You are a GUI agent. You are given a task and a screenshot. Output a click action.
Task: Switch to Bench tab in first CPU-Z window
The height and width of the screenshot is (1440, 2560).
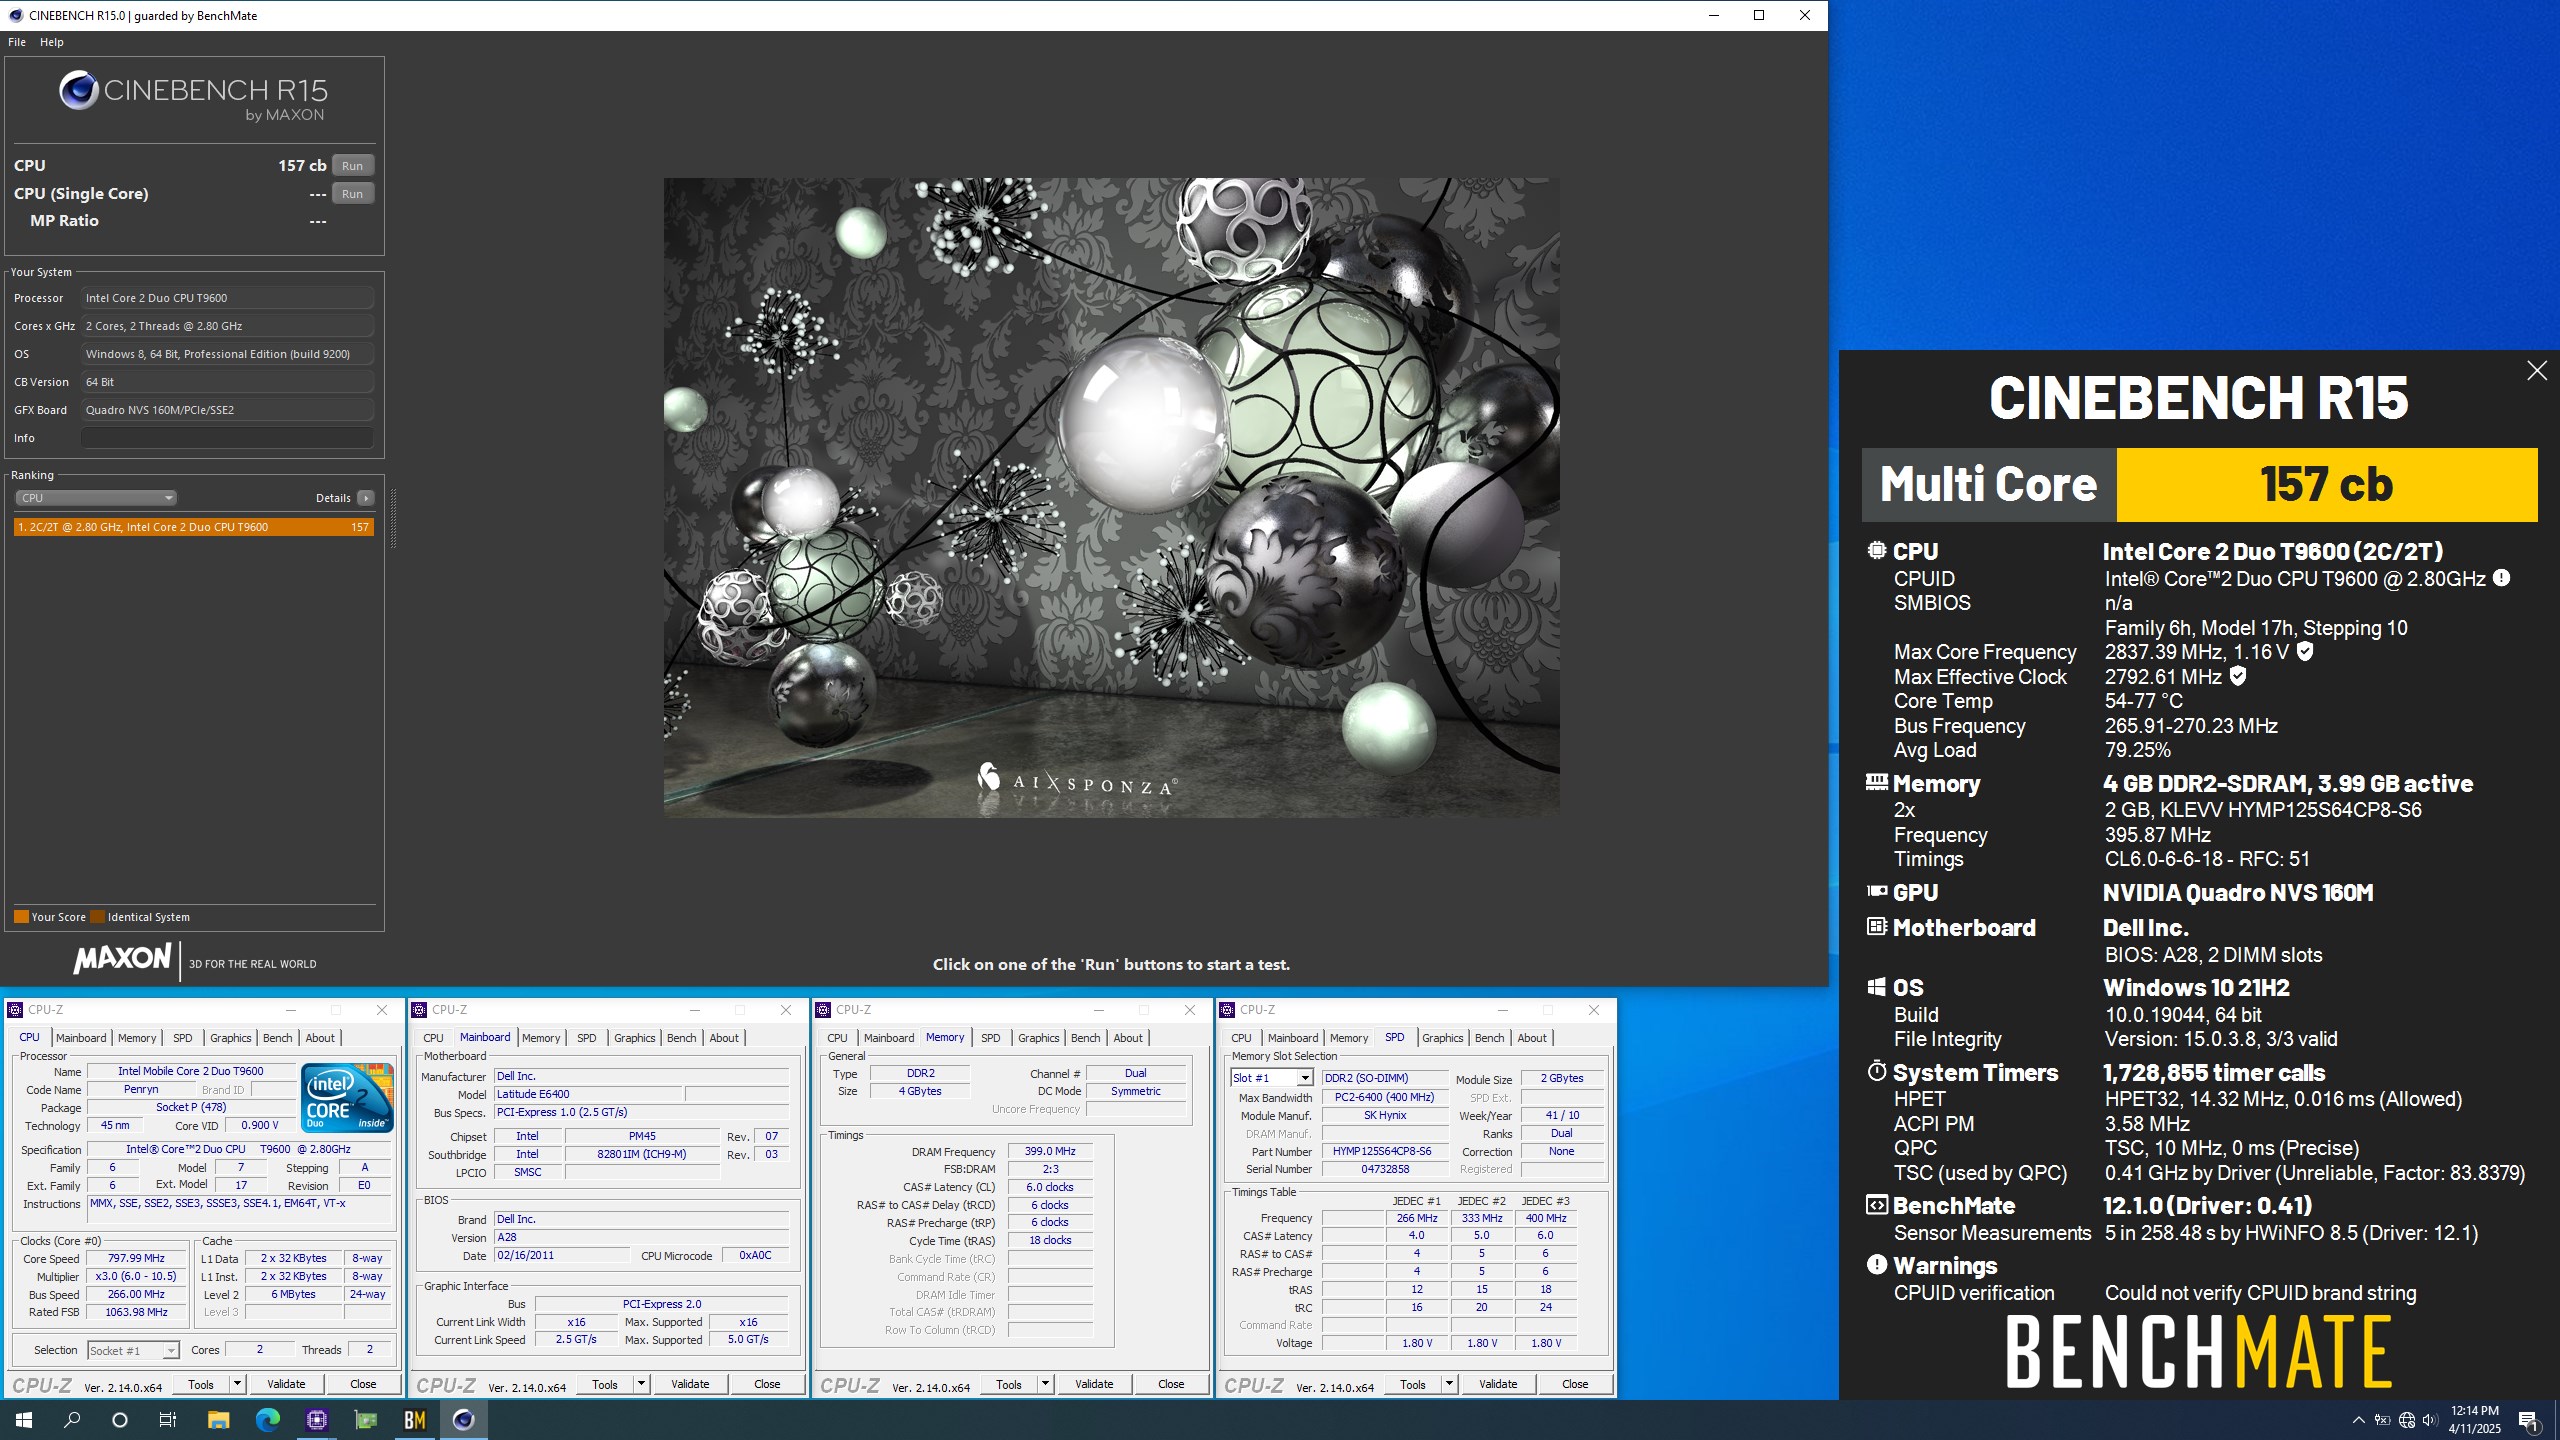[277, 1038]
